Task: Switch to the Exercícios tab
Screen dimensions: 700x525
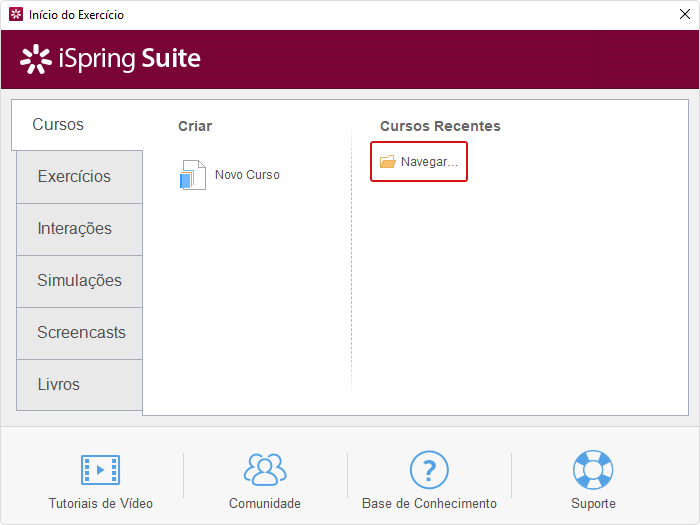Action: tap(79, 177)
